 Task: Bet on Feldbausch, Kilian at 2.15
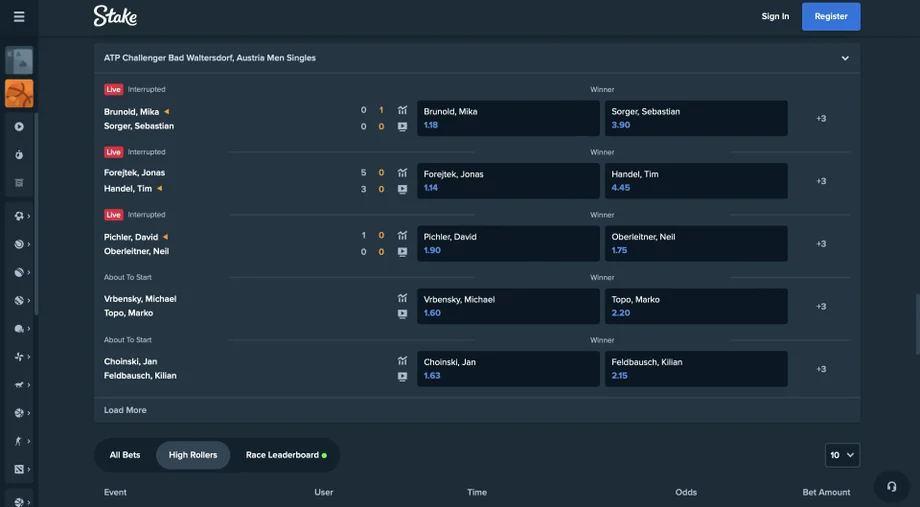[696, 369]
